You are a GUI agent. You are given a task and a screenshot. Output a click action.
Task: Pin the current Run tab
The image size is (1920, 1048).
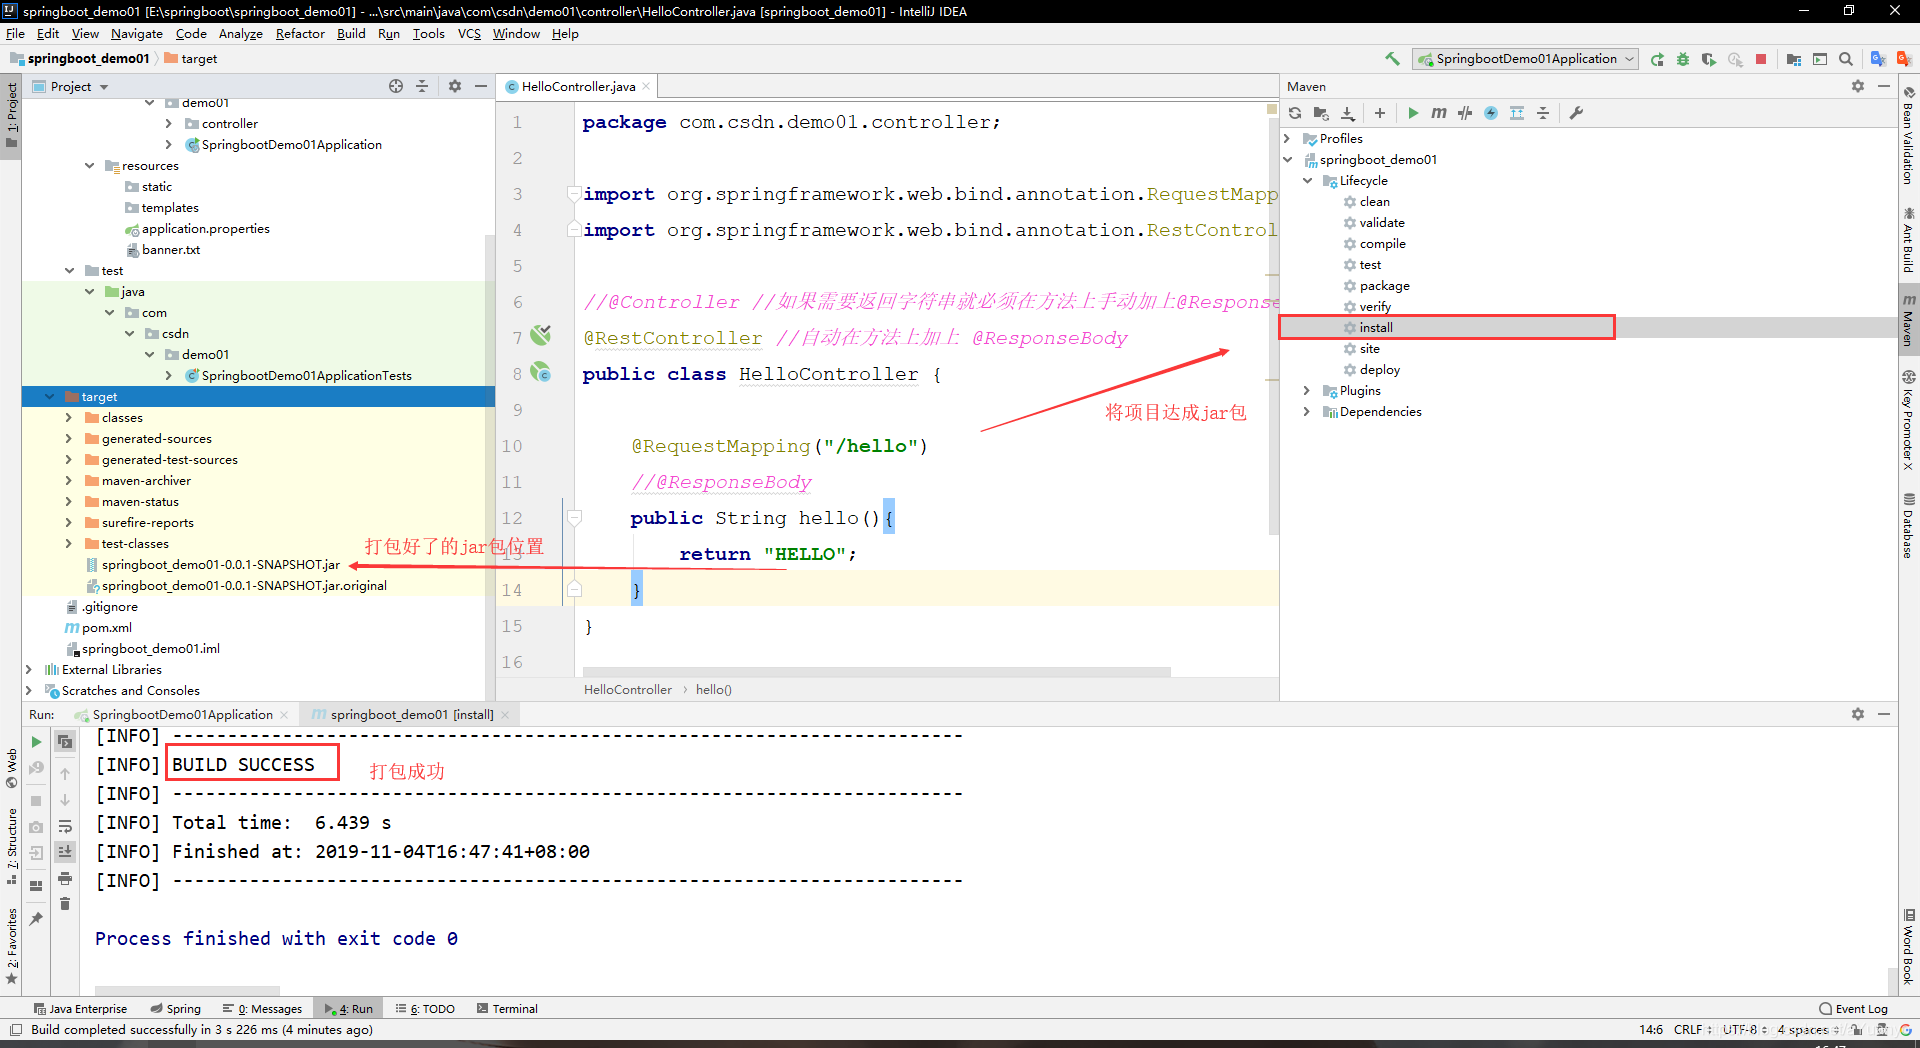pyautogui.click(x=37, y=918)
